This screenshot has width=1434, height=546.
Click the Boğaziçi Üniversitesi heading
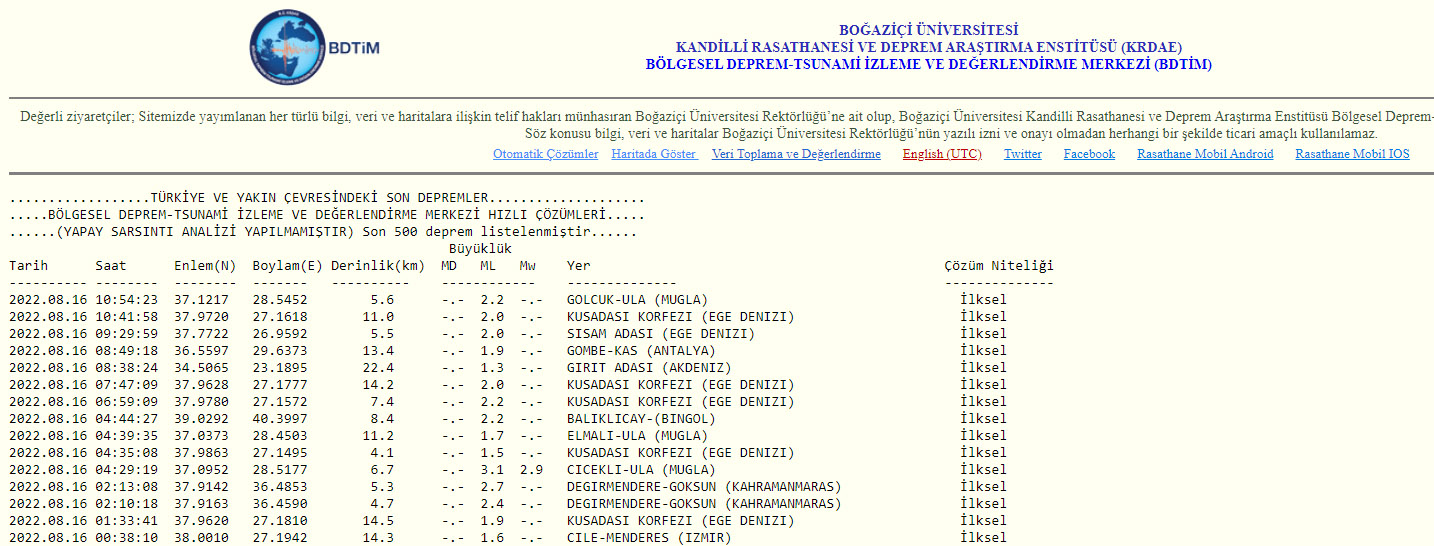click(928, 30)
